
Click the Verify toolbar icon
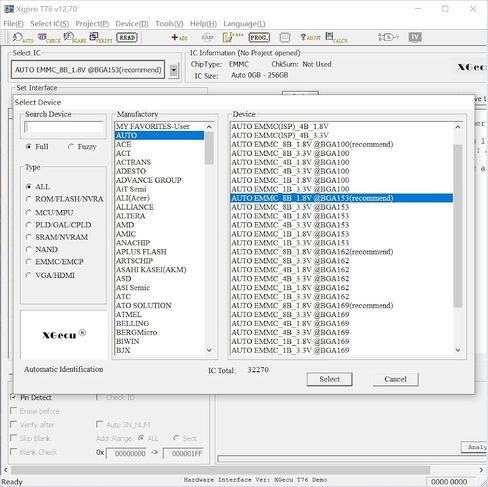(101, 38)
